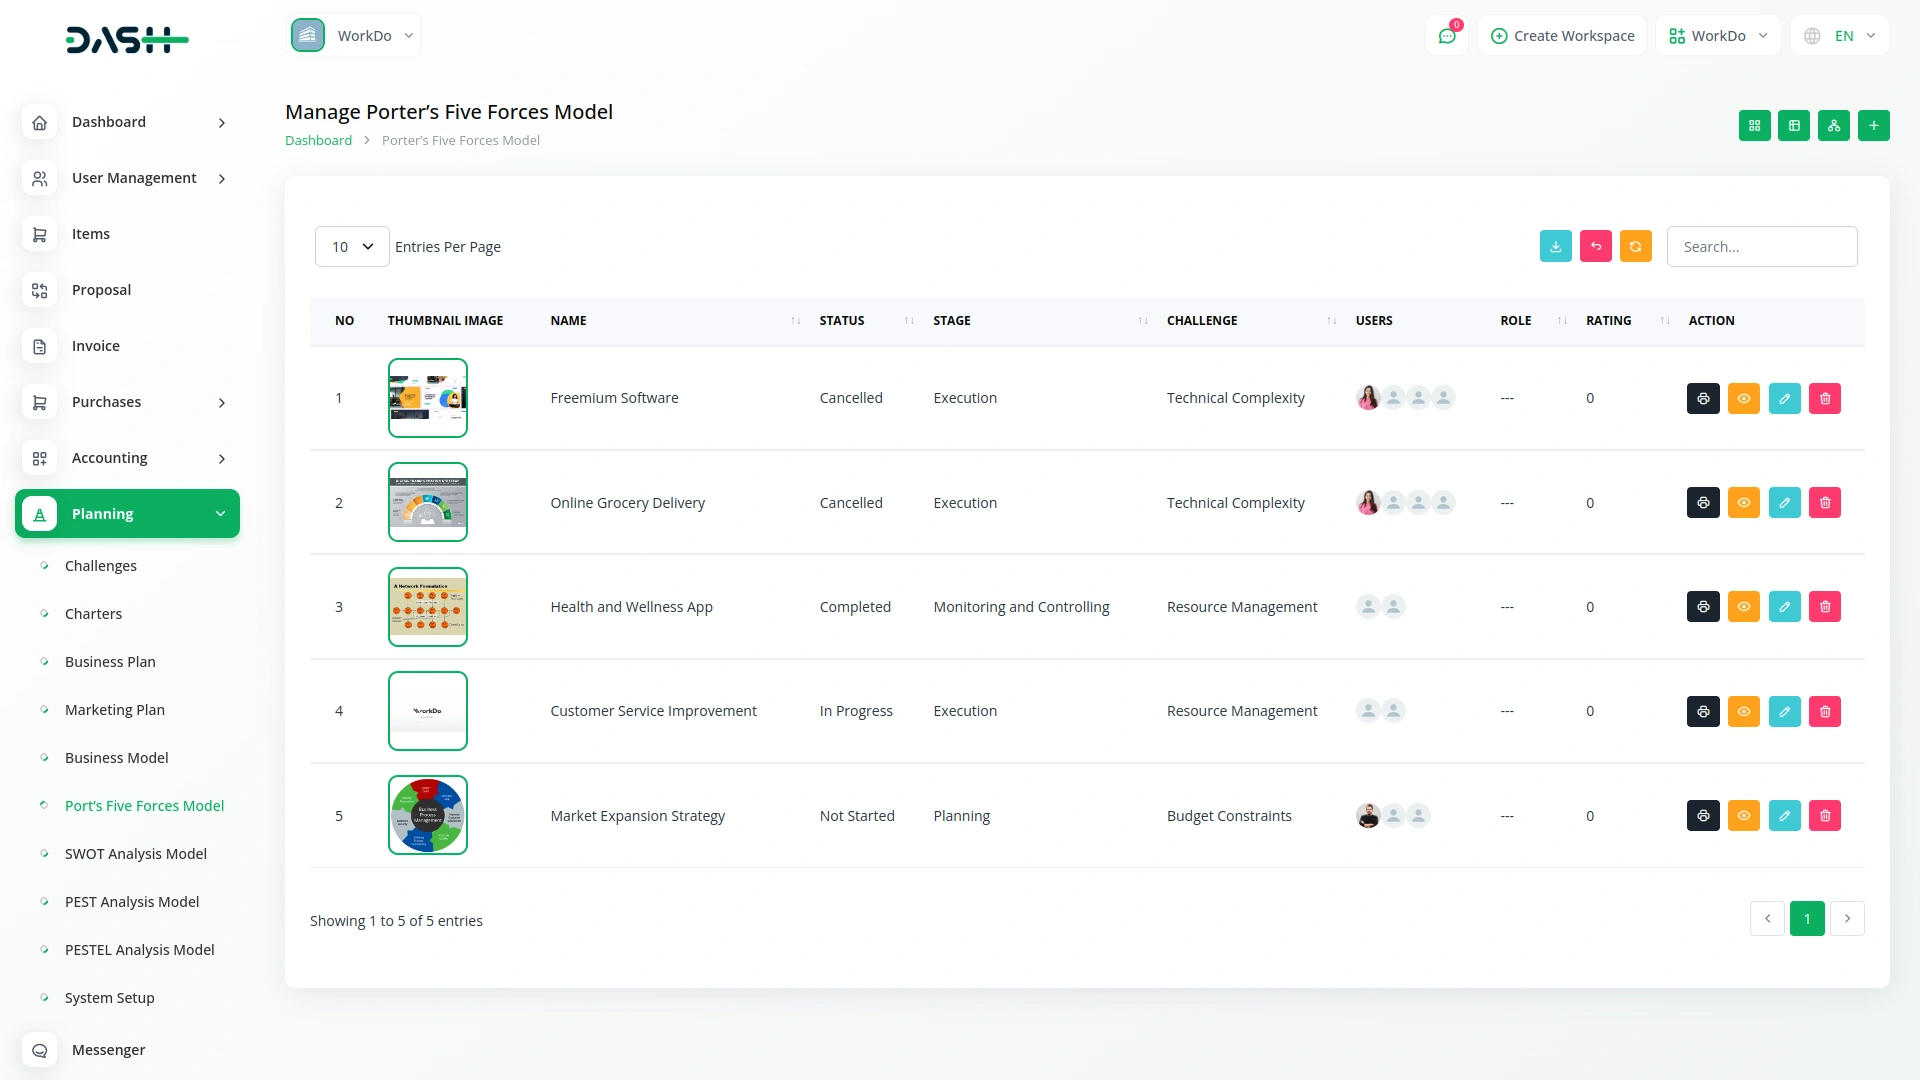Open the EN language dropdown

(1841, 36)
